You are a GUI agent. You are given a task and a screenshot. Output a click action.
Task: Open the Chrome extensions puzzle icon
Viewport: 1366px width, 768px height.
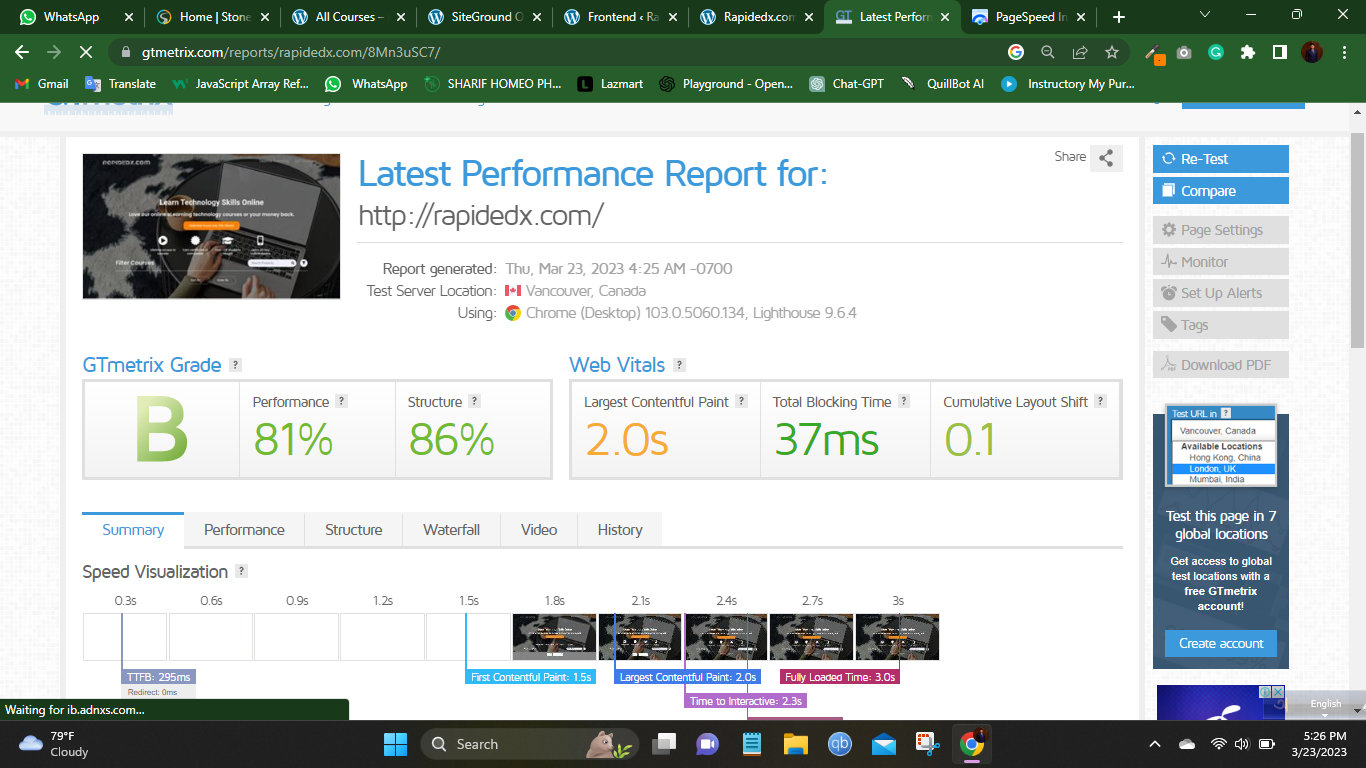1247,52
